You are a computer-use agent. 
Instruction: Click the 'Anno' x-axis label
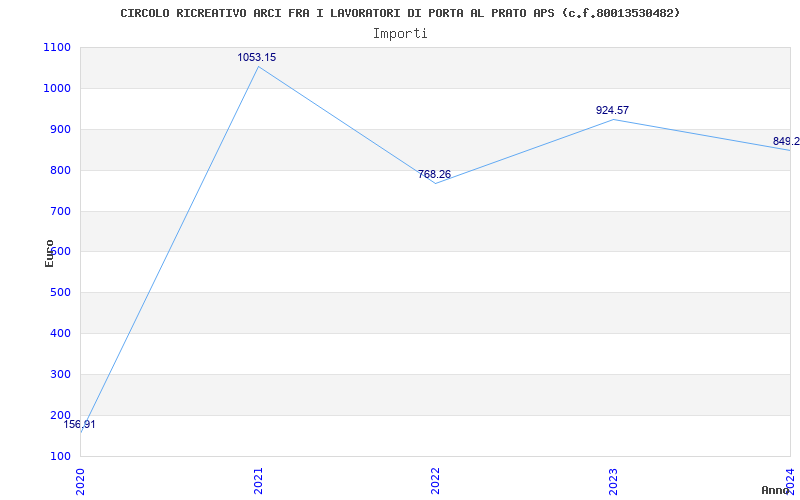776,490
